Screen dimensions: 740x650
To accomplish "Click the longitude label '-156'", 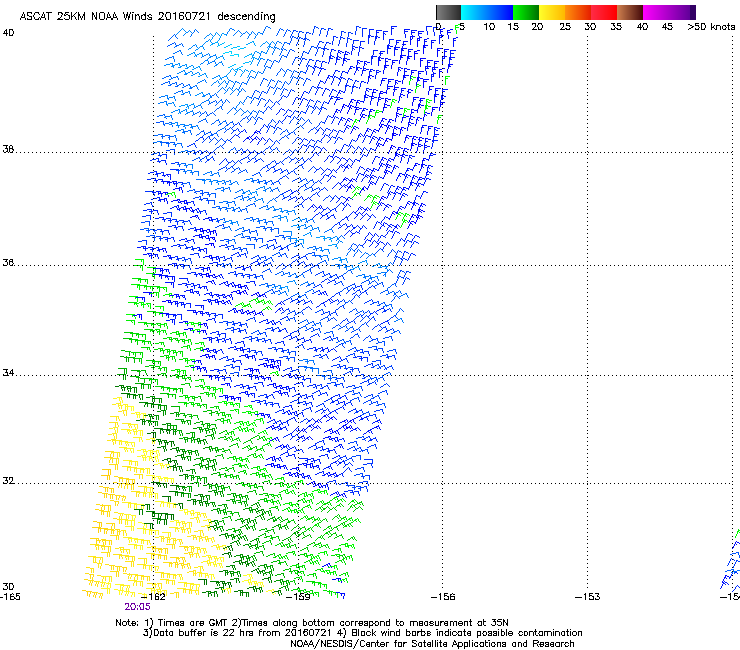I will click(443, 597).
